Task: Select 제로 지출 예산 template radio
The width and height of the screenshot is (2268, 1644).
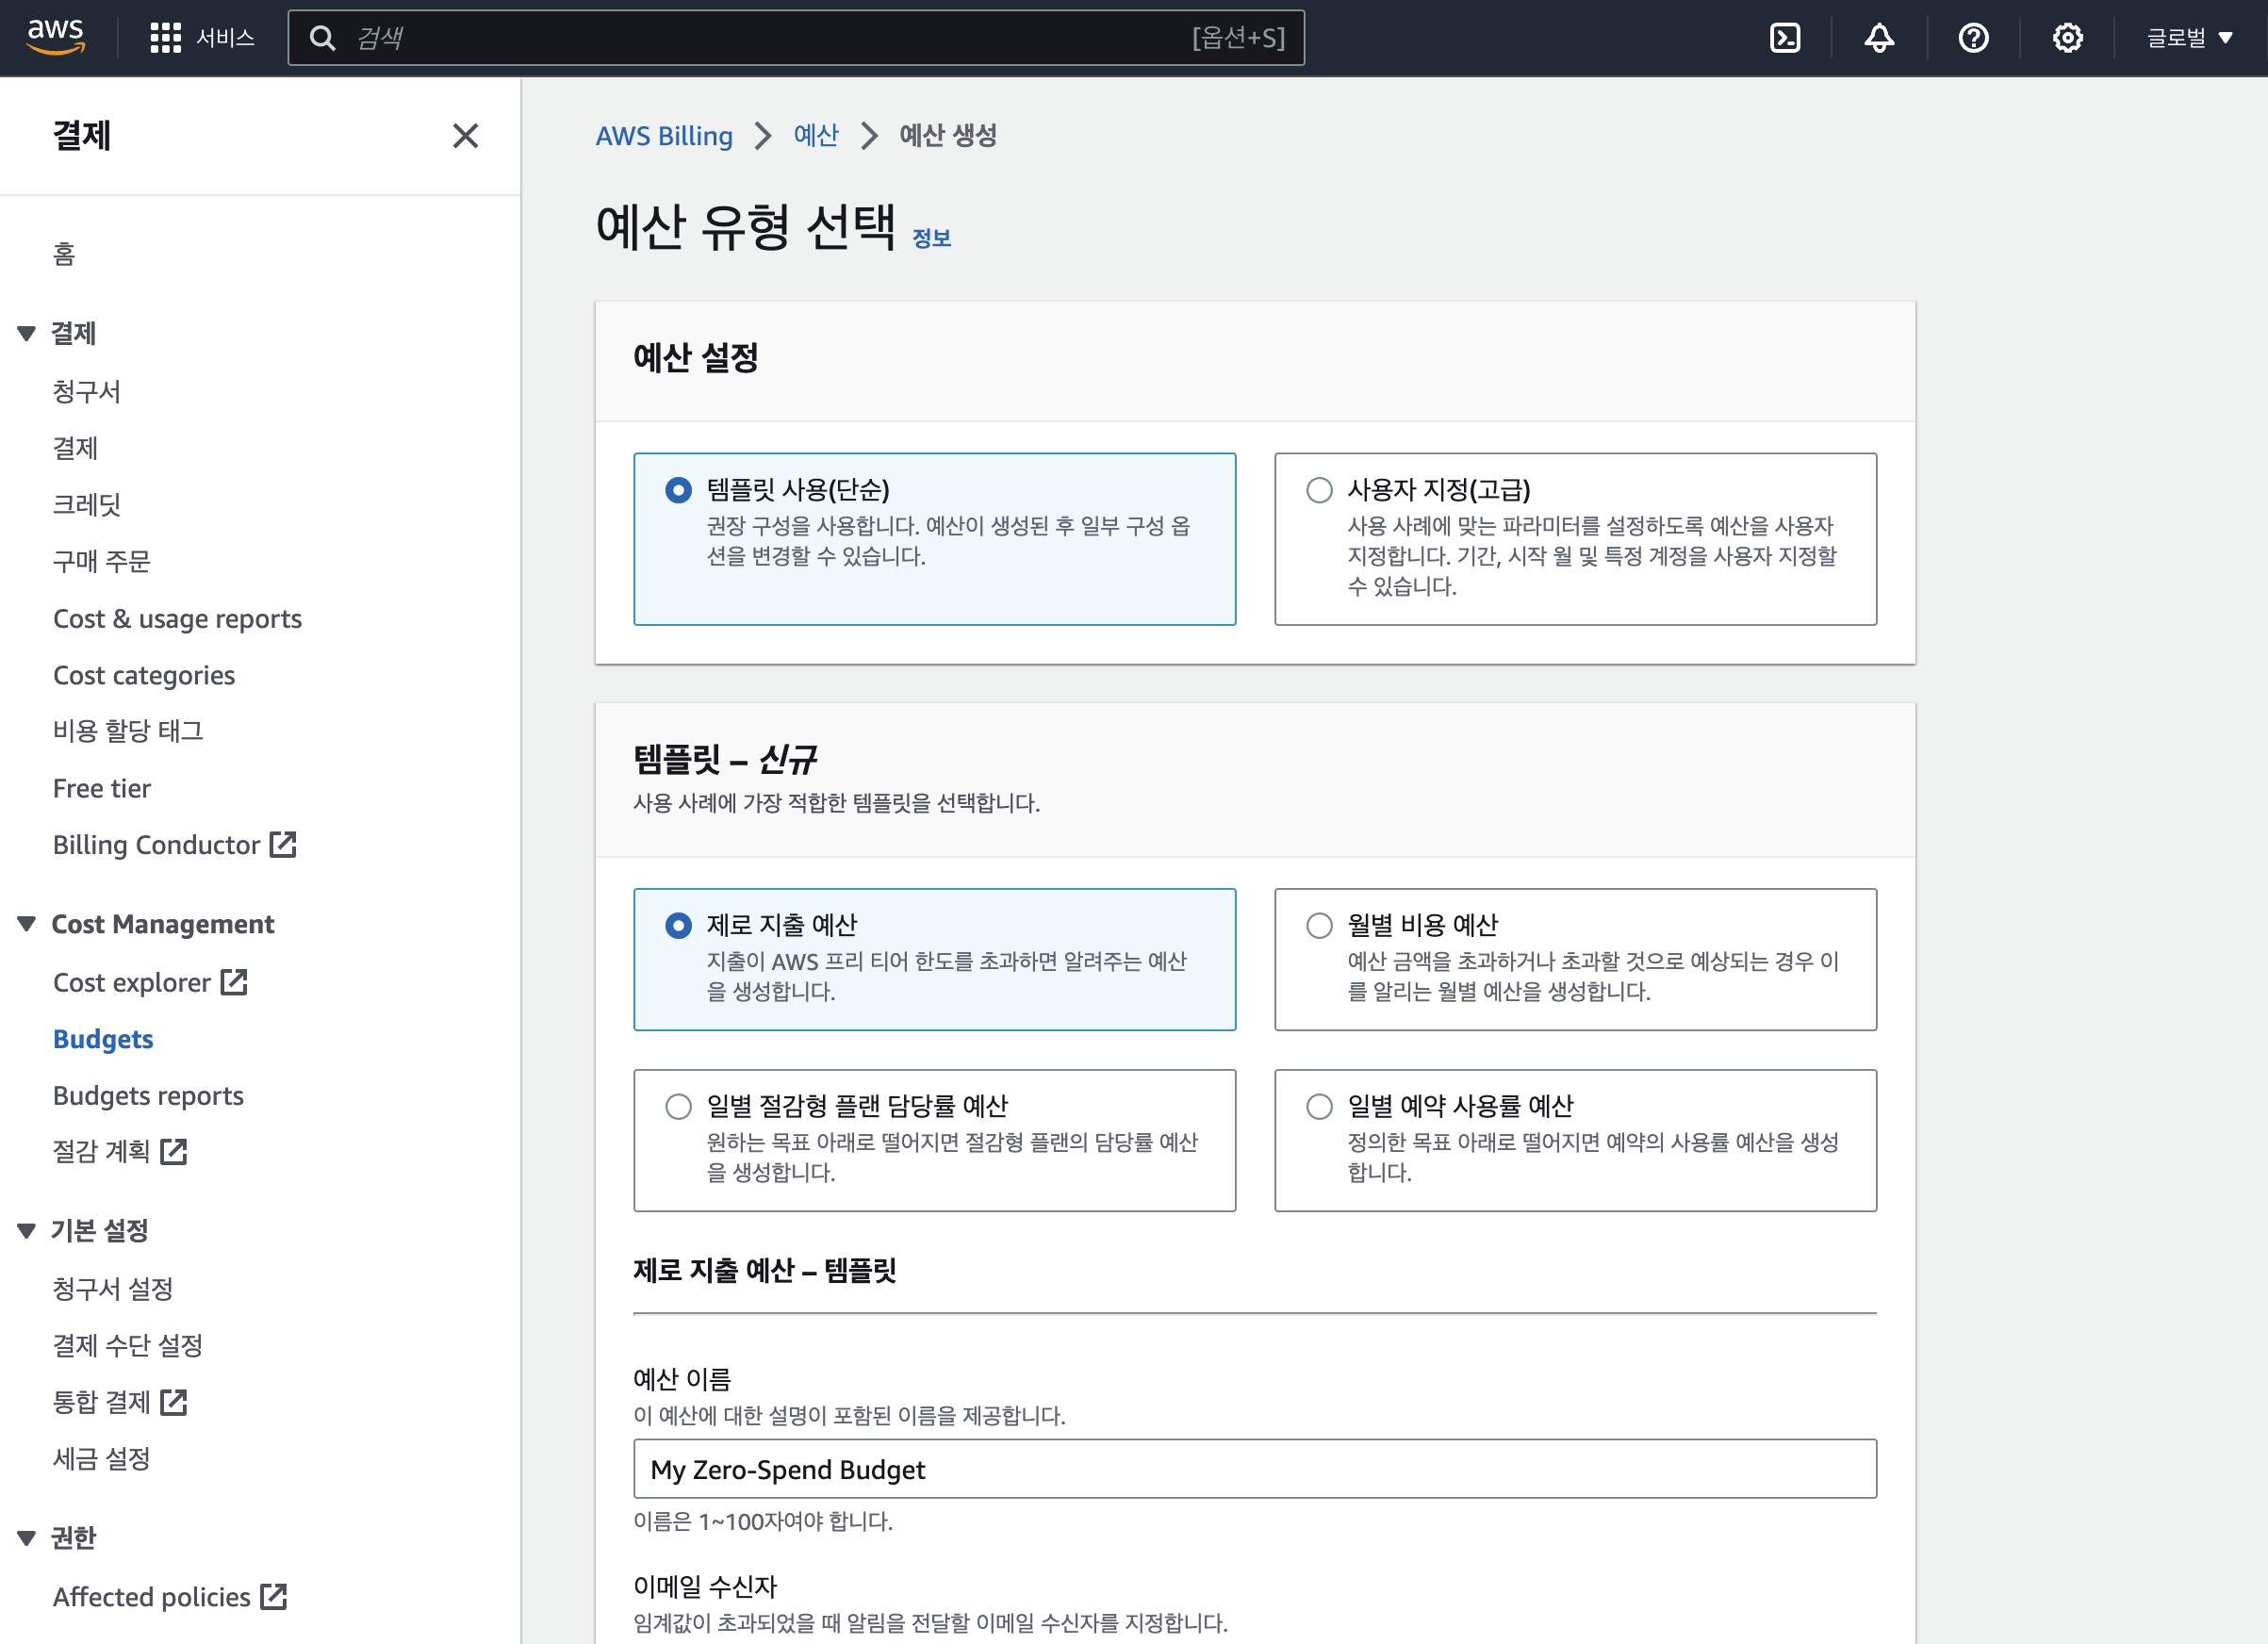Action: pos(678,925)
